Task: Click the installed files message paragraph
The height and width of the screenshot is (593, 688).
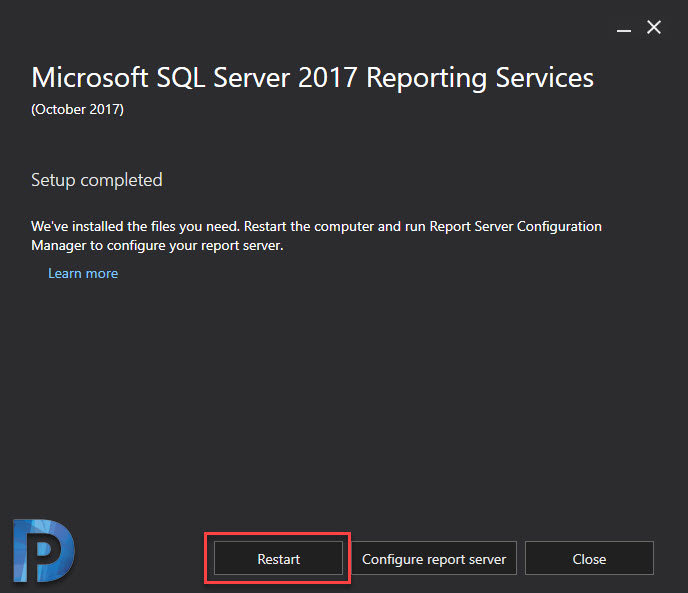Action: [x=316, y=236]
